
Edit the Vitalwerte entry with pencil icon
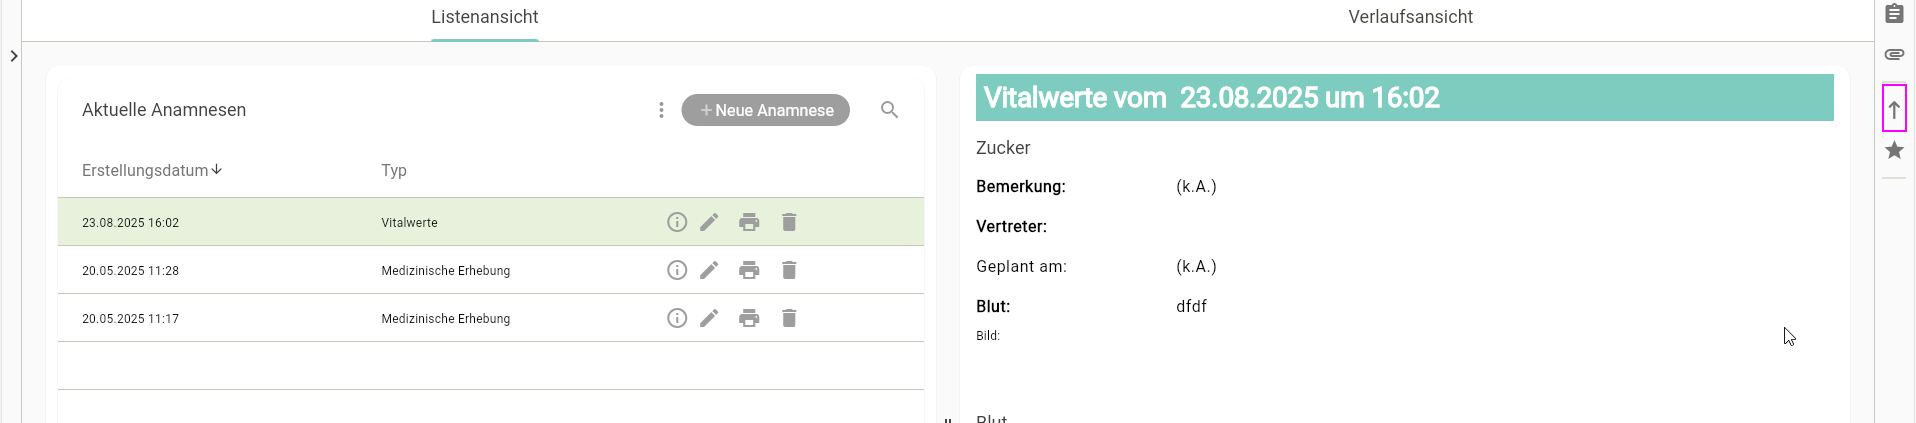[x=709, y=222]
